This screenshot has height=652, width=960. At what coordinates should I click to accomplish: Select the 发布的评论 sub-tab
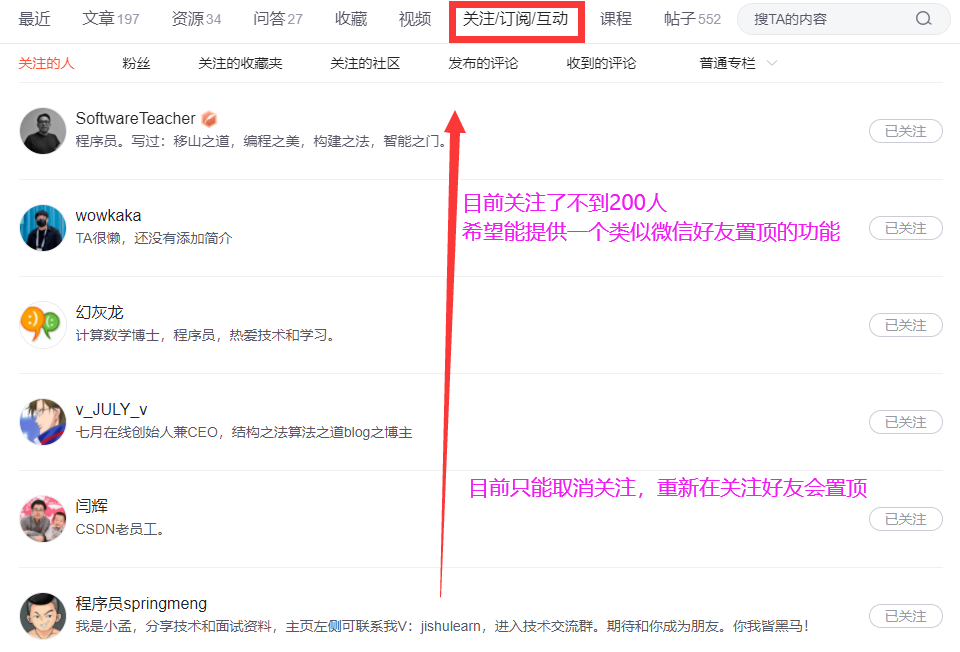[x=483, y=63]
